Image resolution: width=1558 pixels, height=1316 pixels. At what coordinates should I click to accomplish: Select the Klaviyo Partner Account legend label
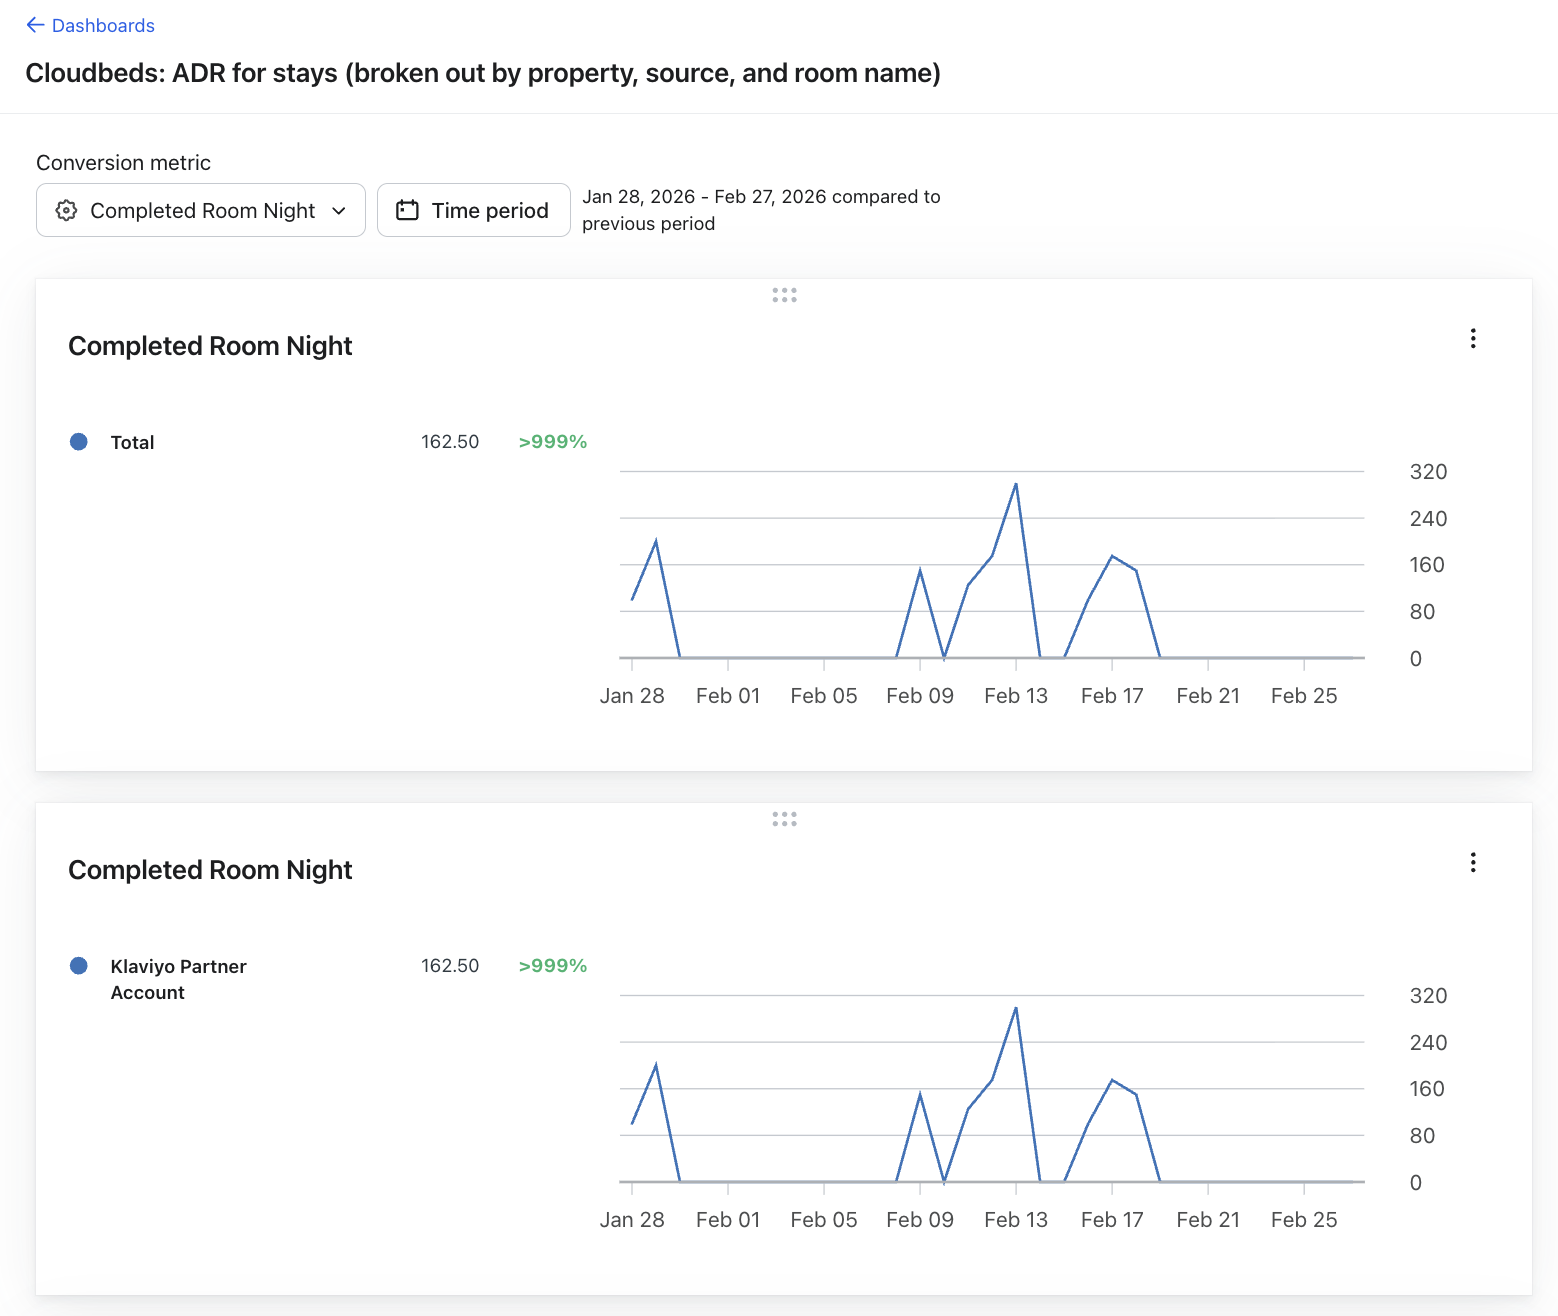pos(178,979)
